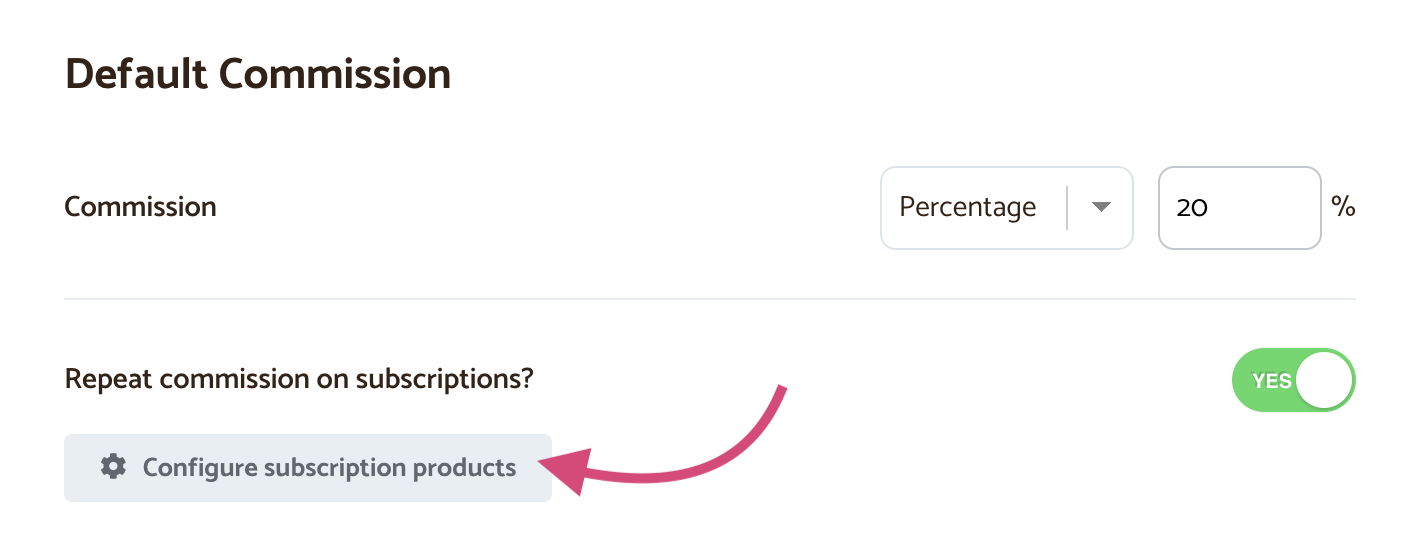The image size is (1408, 554).
Task: Click the YES label on the green switch
Action: click(x=1271, y=381)
